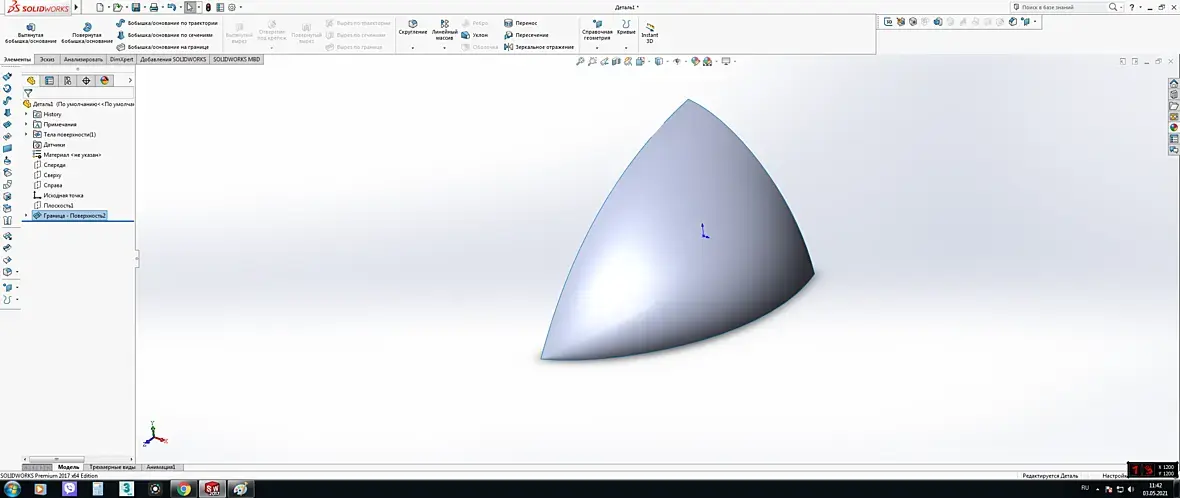The width and height of the screenshot is (1180, 498).
Task: Click the Edit Appearance color ball
Action: [x=695, y=62]
